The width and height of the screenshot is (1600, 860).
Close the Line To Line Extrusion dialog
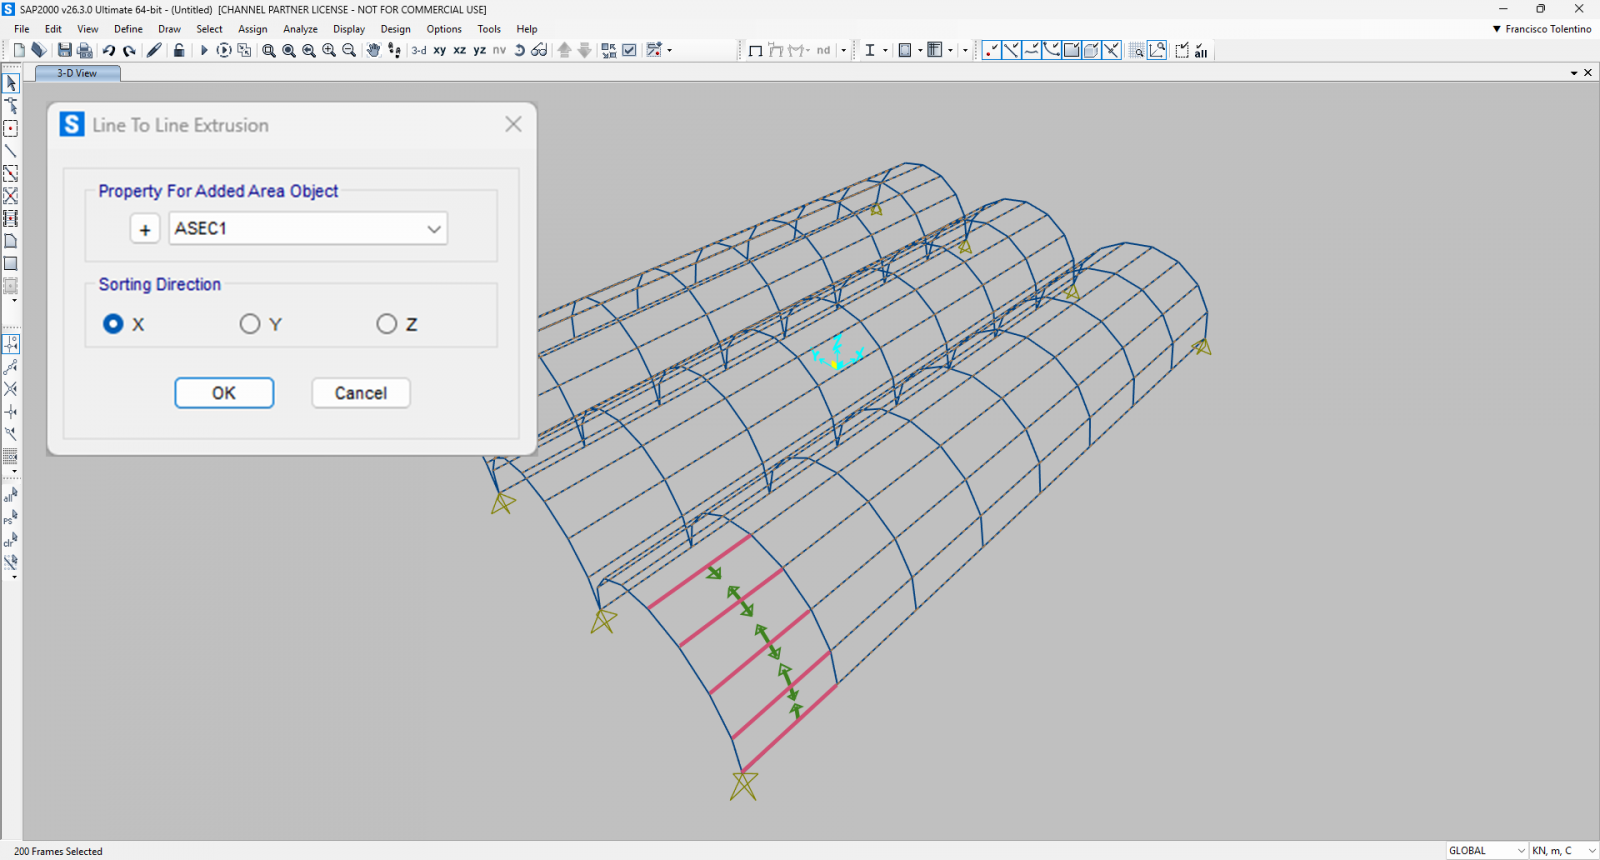coord(513,124)
